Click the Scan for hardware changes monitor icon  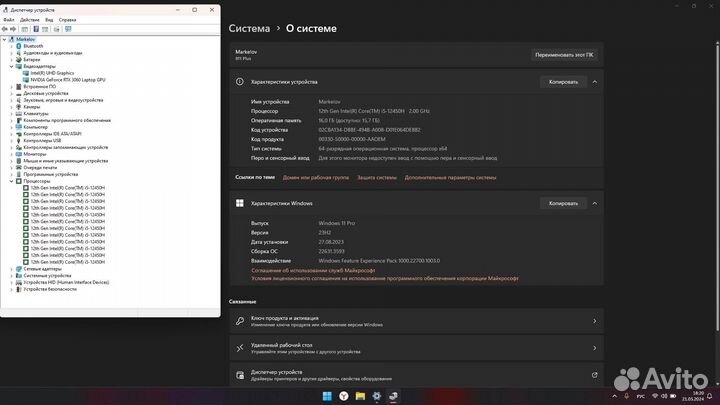68,29
